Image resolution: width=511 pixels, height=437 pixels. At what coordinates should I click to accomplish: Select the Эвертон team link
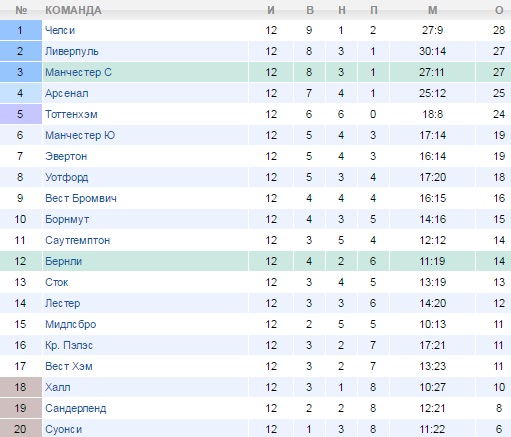pos(66,156)
